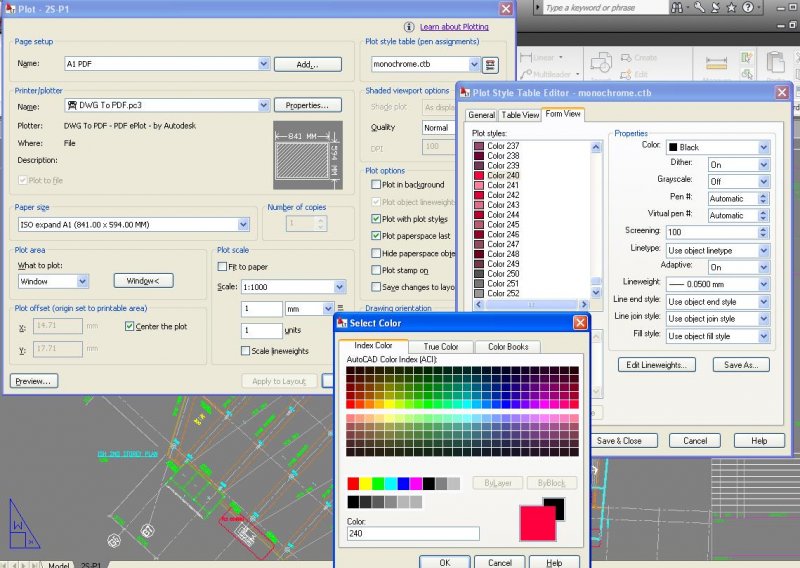Viewport: 800px width, 568px height.
Task: Expand the Lineweight dropdown in Properties
Action: coord(763,283)
